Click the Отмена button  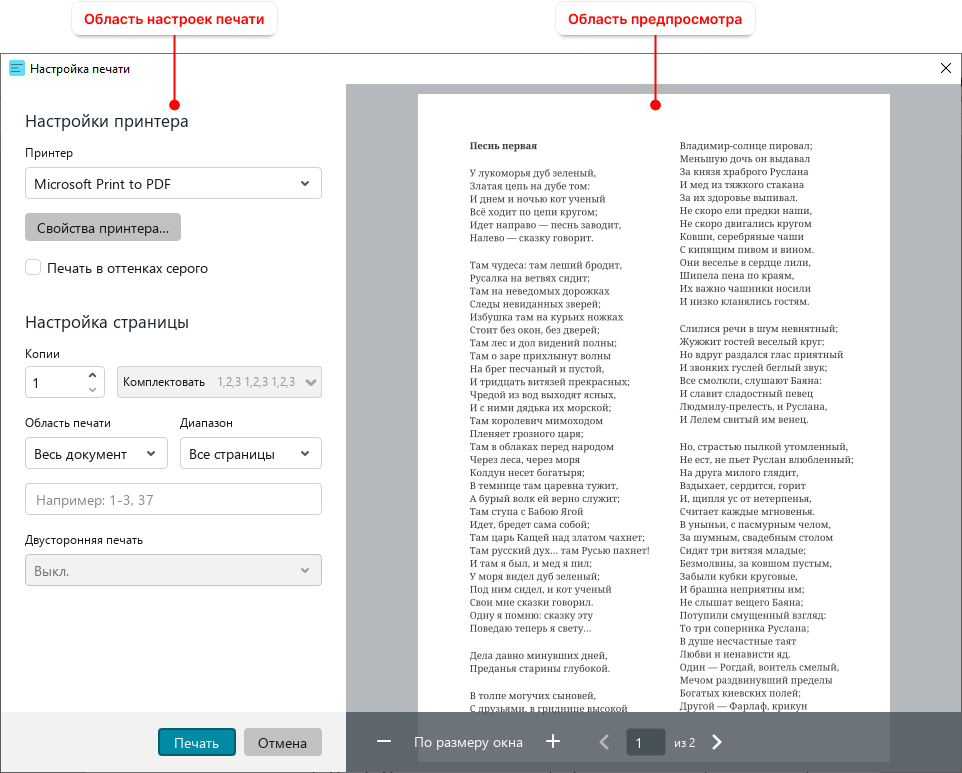tap(282, 742)
